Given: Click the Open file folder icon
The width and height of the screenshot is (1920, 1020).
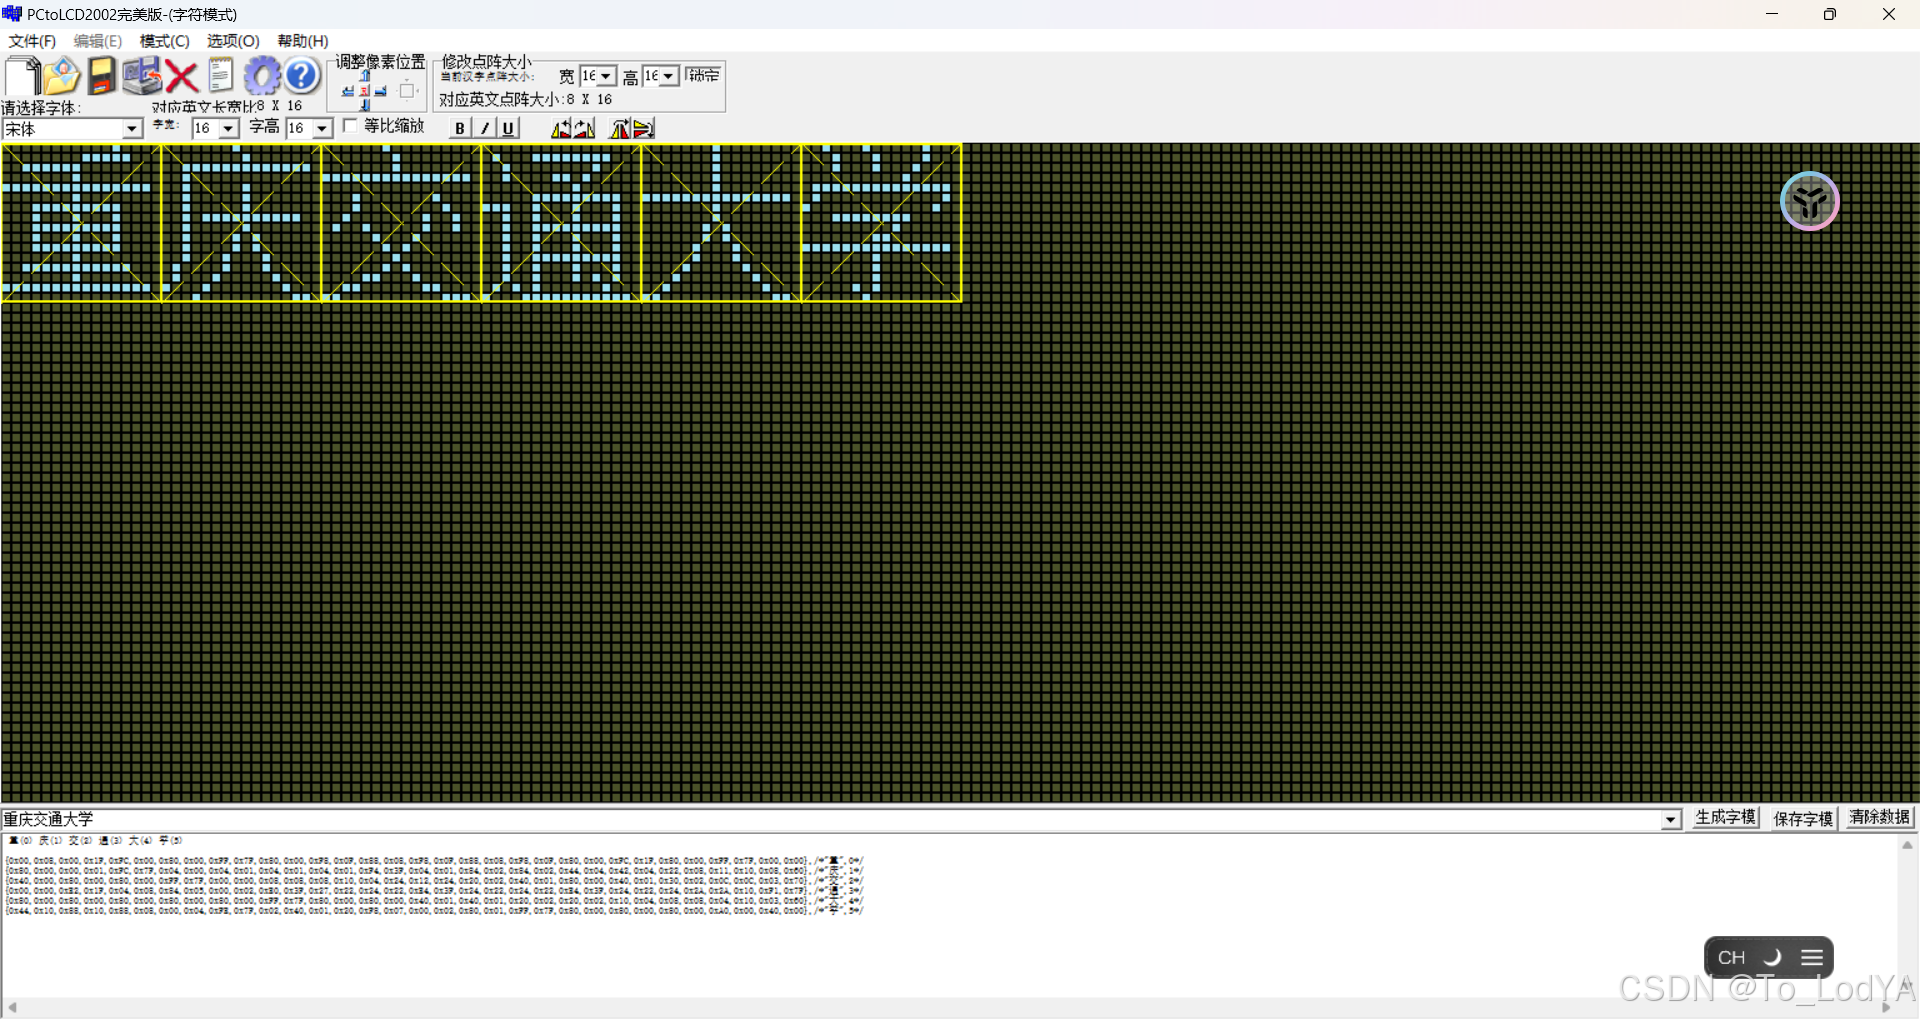Looking at the screenshot, I should point(62,76).
